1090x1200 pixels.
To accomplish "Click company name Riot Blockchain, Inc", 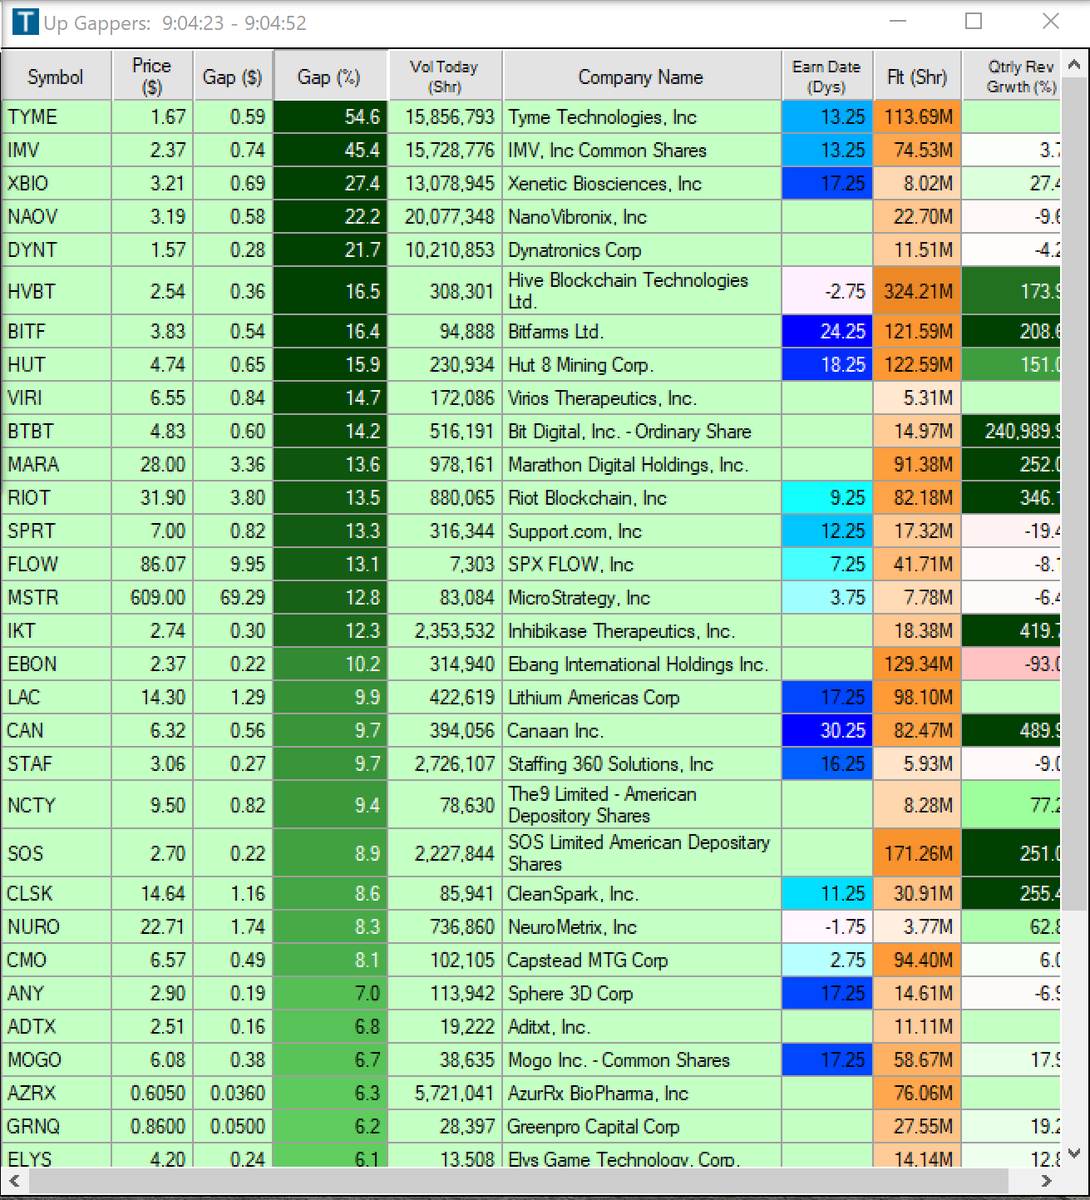I will coord(587,497).
